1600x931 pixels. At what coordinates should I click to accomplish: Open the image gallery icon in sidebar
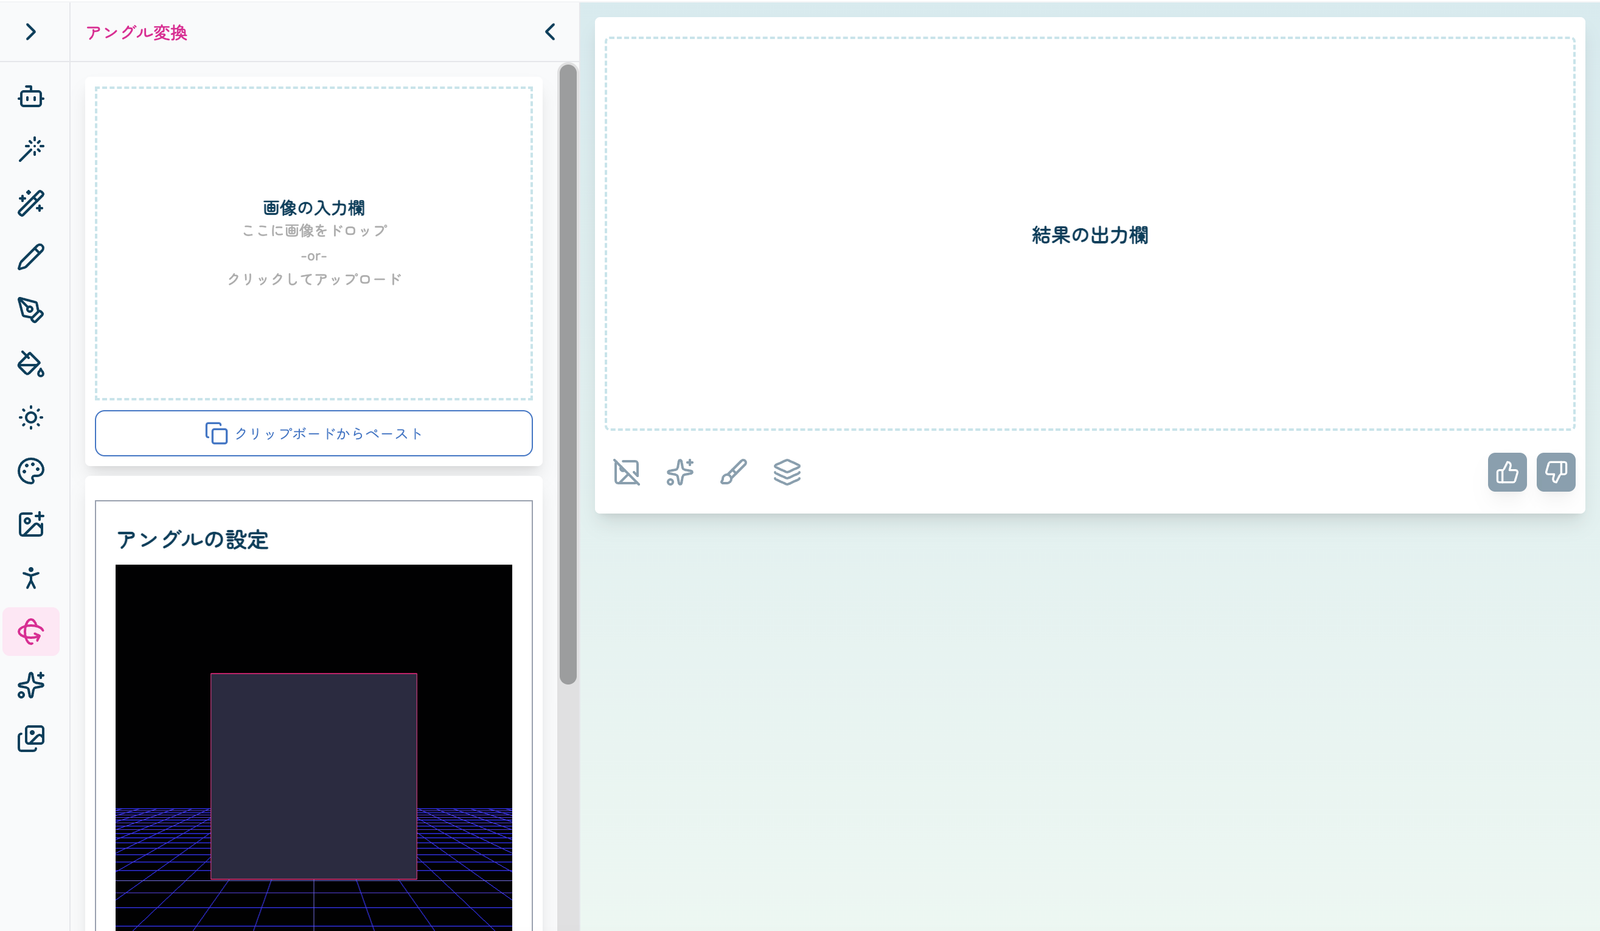[31, 739]
